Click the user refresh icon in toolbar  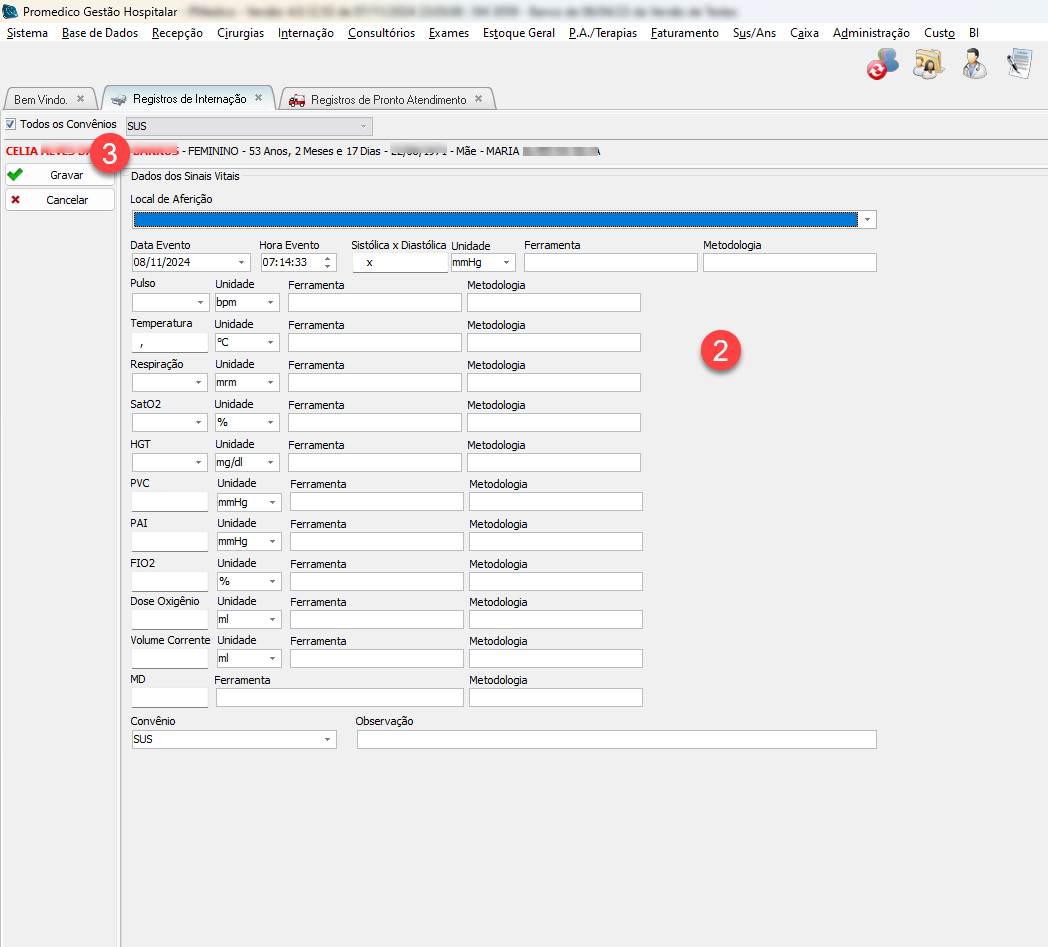882,64
